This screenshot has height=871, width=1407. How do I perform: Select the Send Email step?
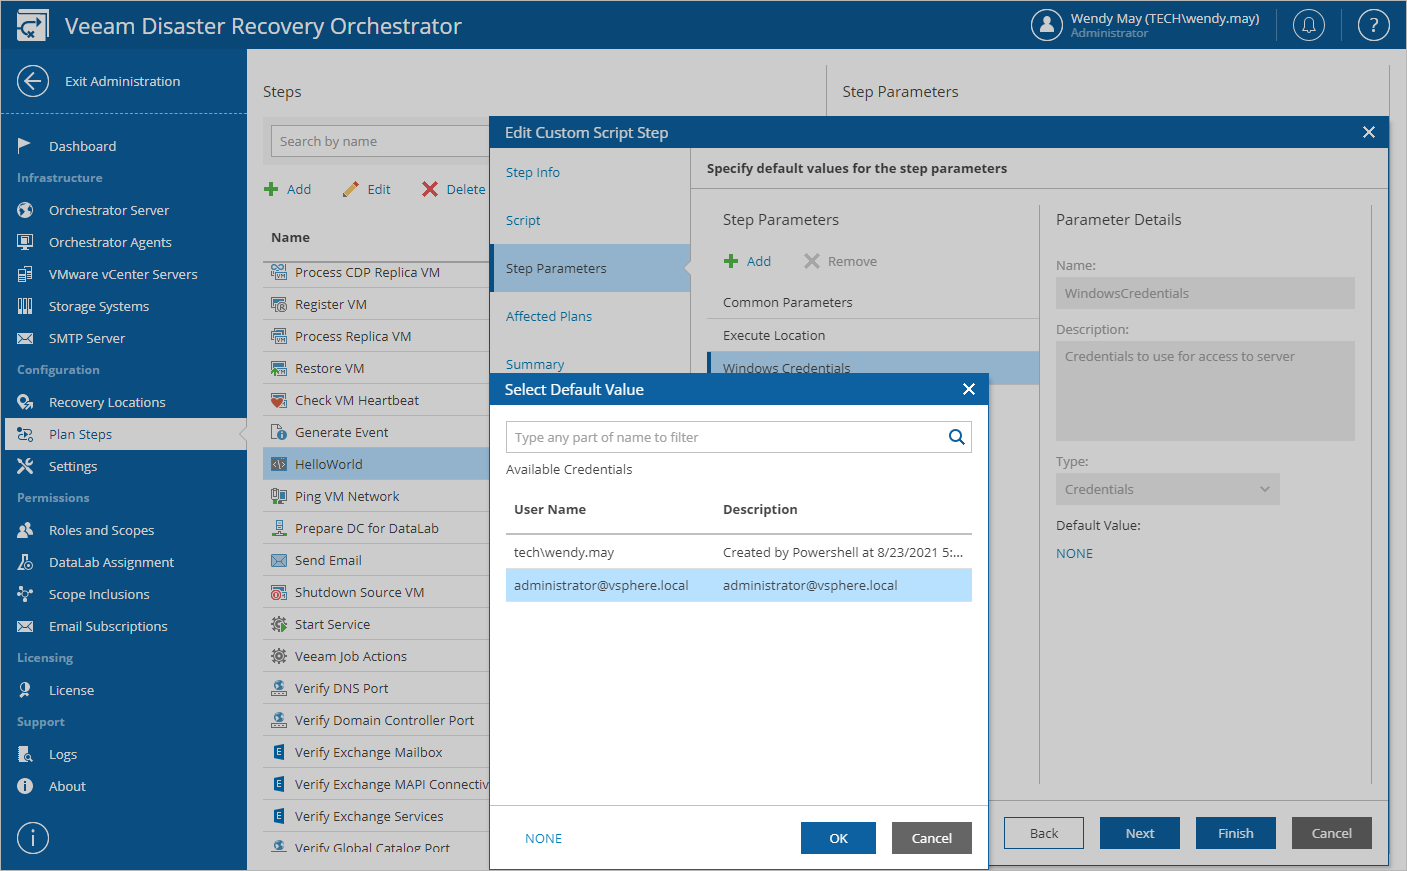pos(376,560)
